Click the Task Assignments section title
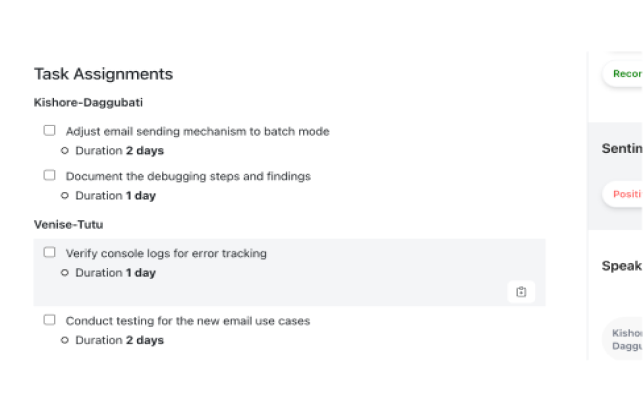 point(103,74)
